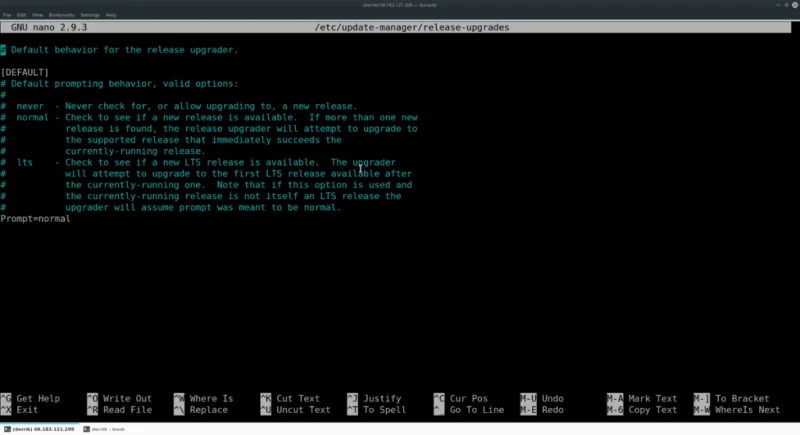The width and height of the screenshot is (800, 435).
Task: Open the Edit menu
Action: [21, 15]
